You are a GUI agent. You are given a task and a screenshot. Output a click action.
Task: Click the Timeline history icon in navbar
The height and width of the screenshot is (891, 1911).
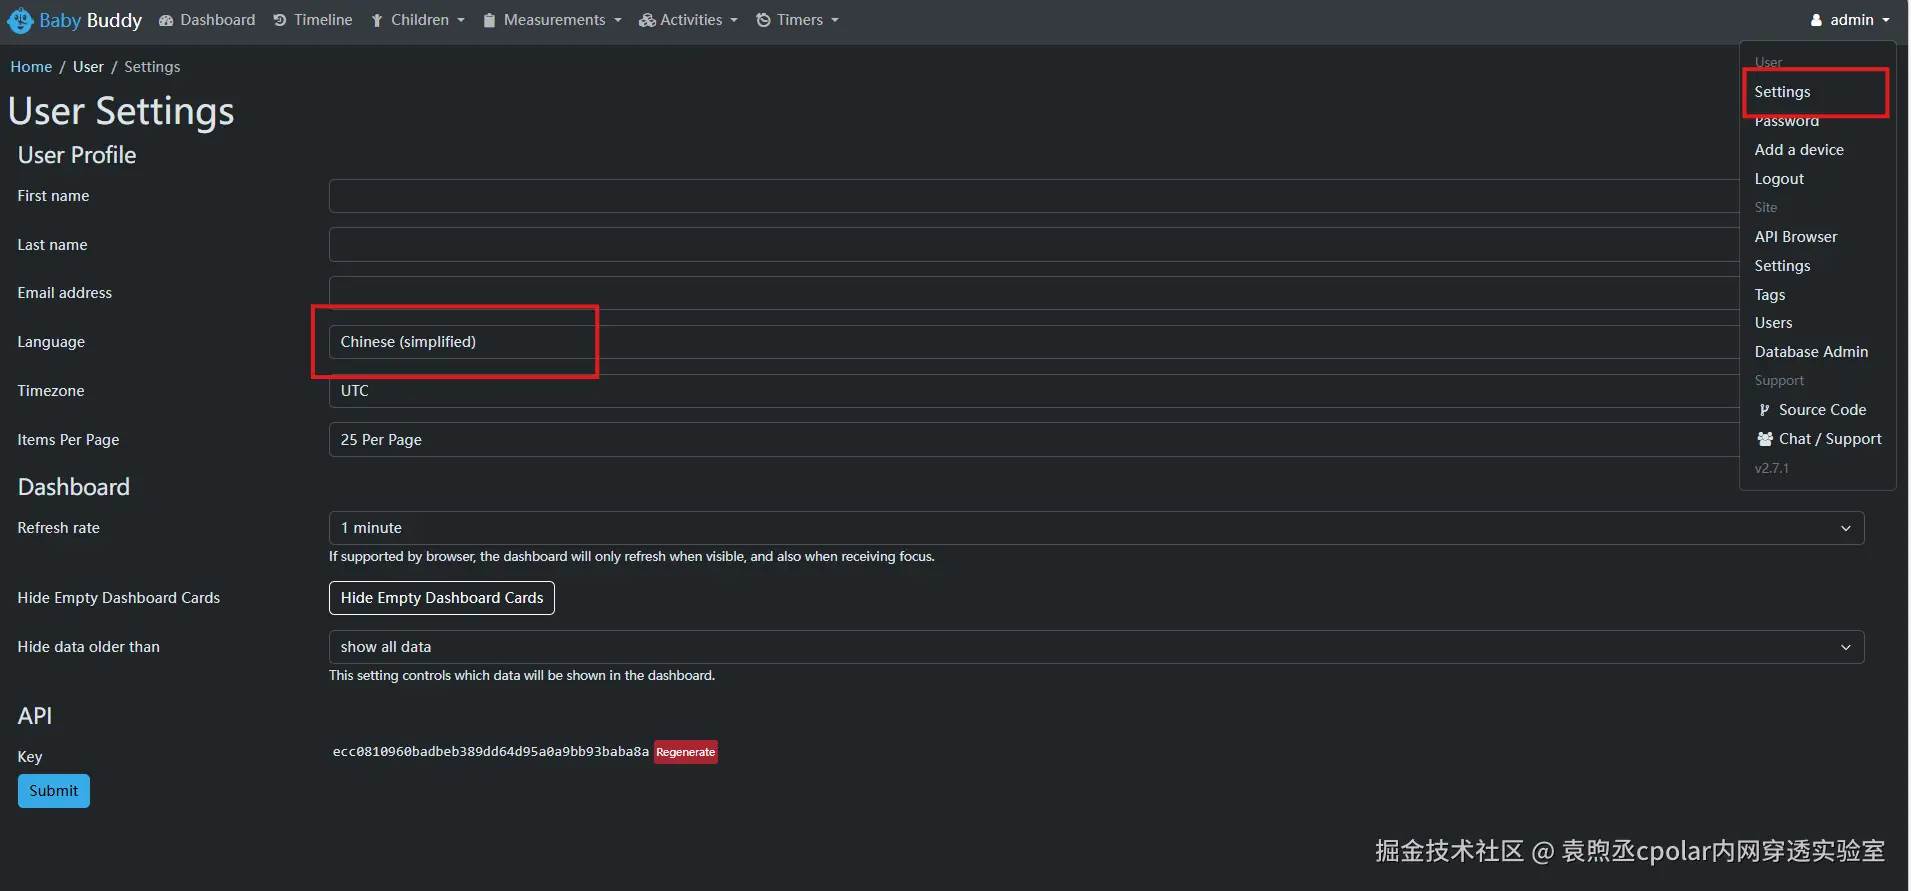point(280,20)
